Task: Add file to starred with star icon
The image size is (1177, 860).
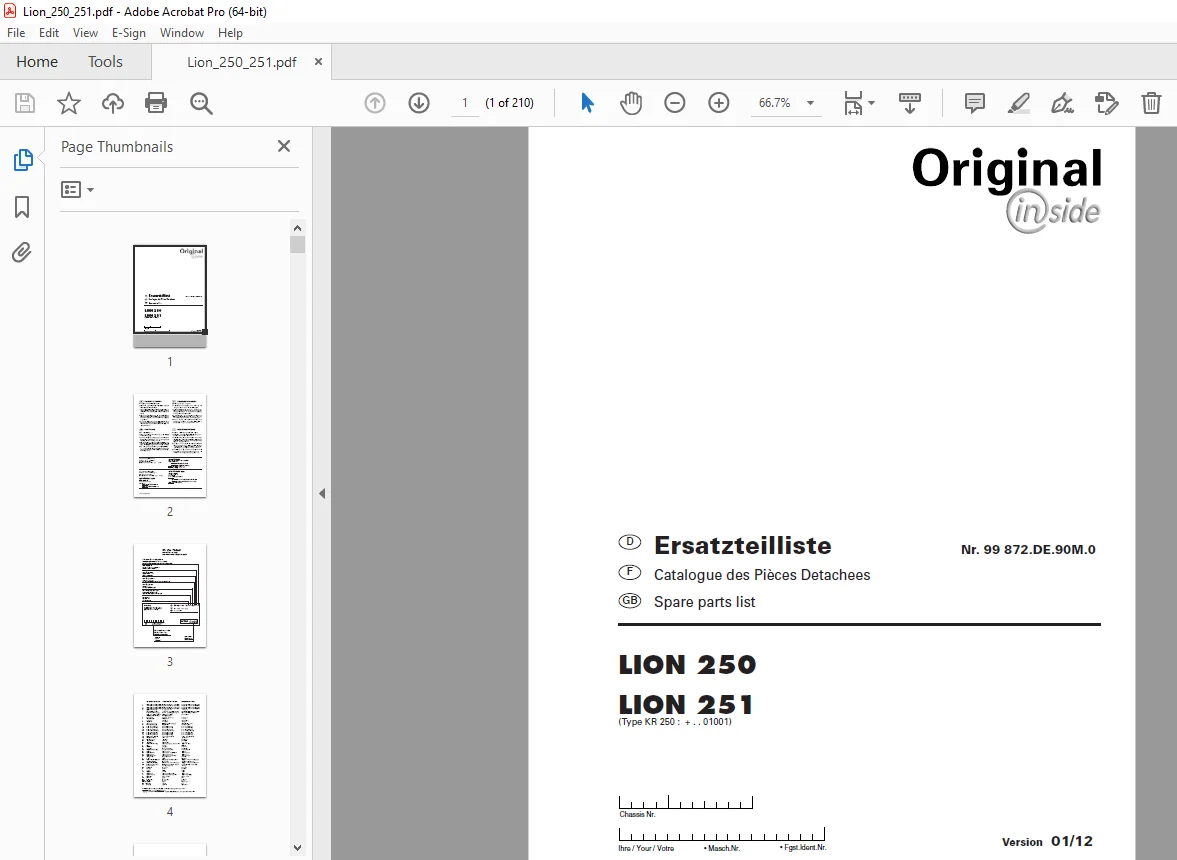Action: [68, 103]
